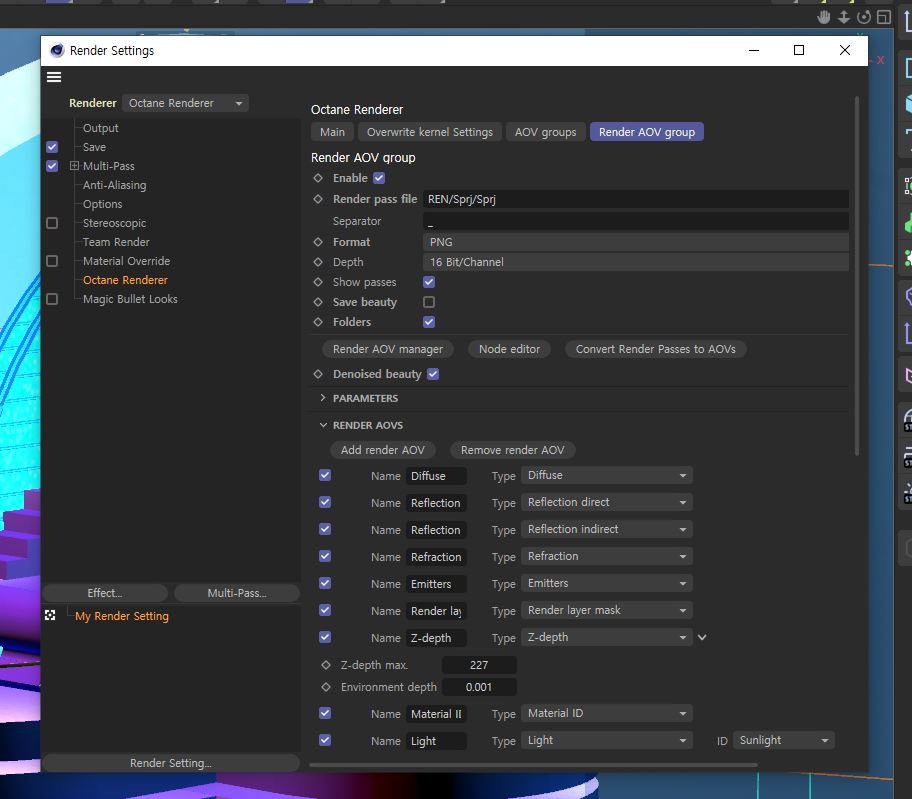Image resolution: width=912 pixels, height=799 pixels.
Task: Click the Add render AOV button
Action: [x=383, y=450]
